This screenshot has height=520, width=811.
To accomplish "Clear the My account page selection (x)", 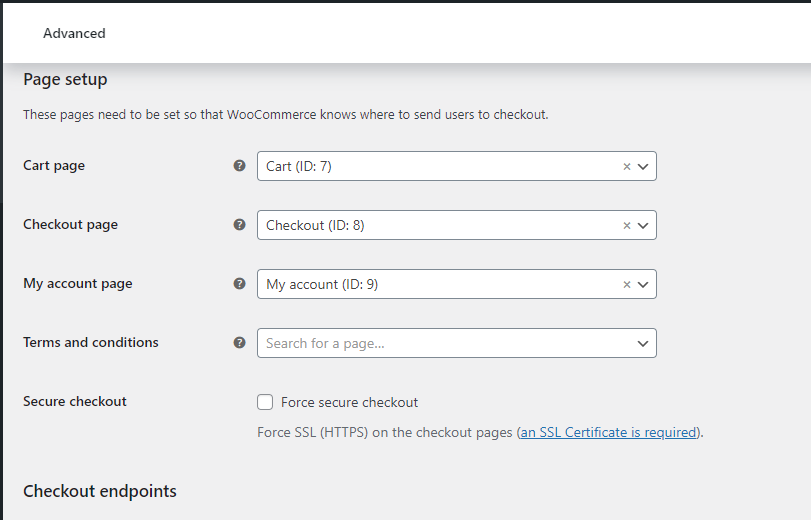I will 627,285.
